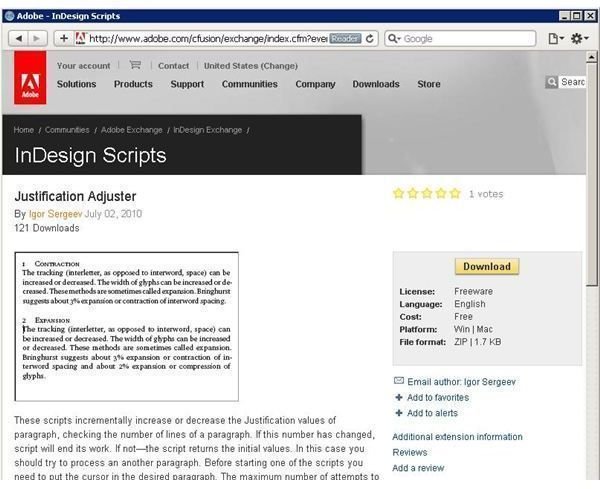Click the 'Freeware' license value
The width and height of the screenshot is (600, 489).
(x=473, y=291)
